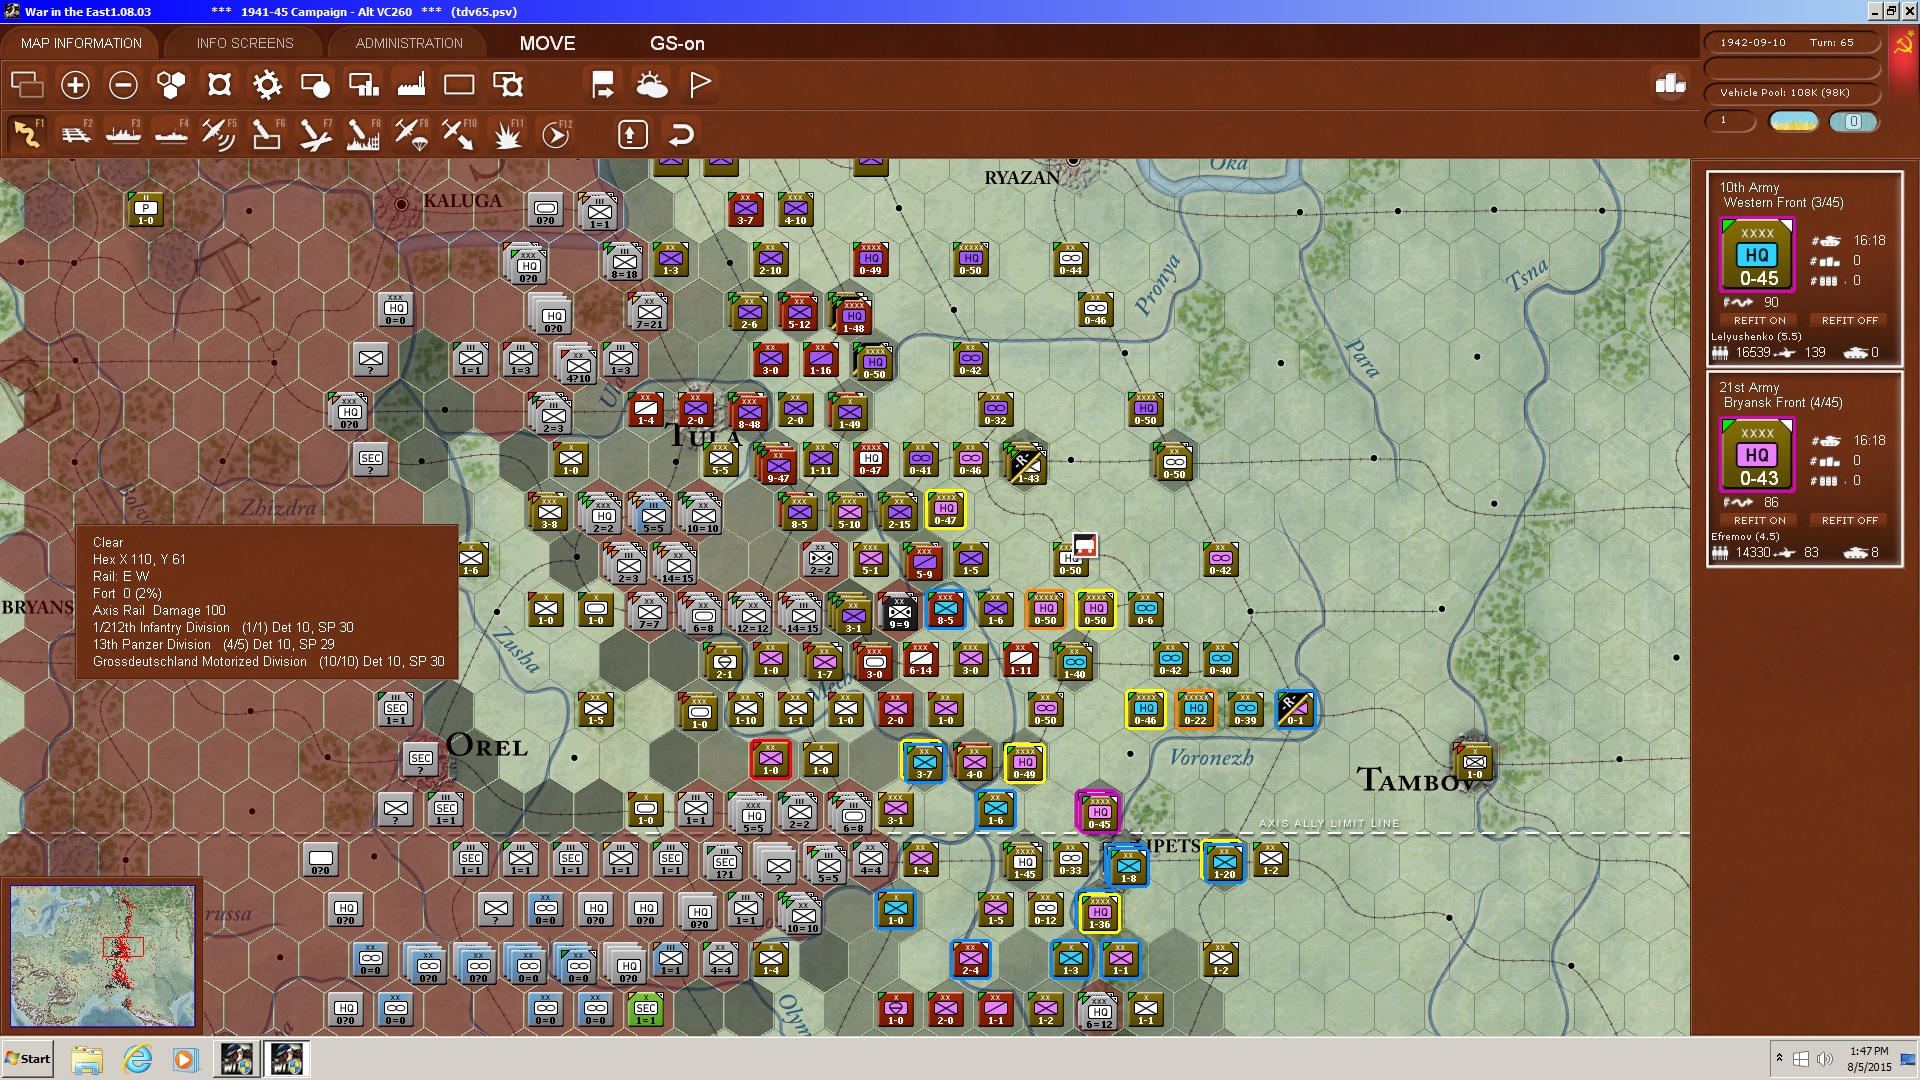Select the red rail repair train marker
Screen dimensions: 1920x1080
pyautogui.click(x=1085, y=546)
